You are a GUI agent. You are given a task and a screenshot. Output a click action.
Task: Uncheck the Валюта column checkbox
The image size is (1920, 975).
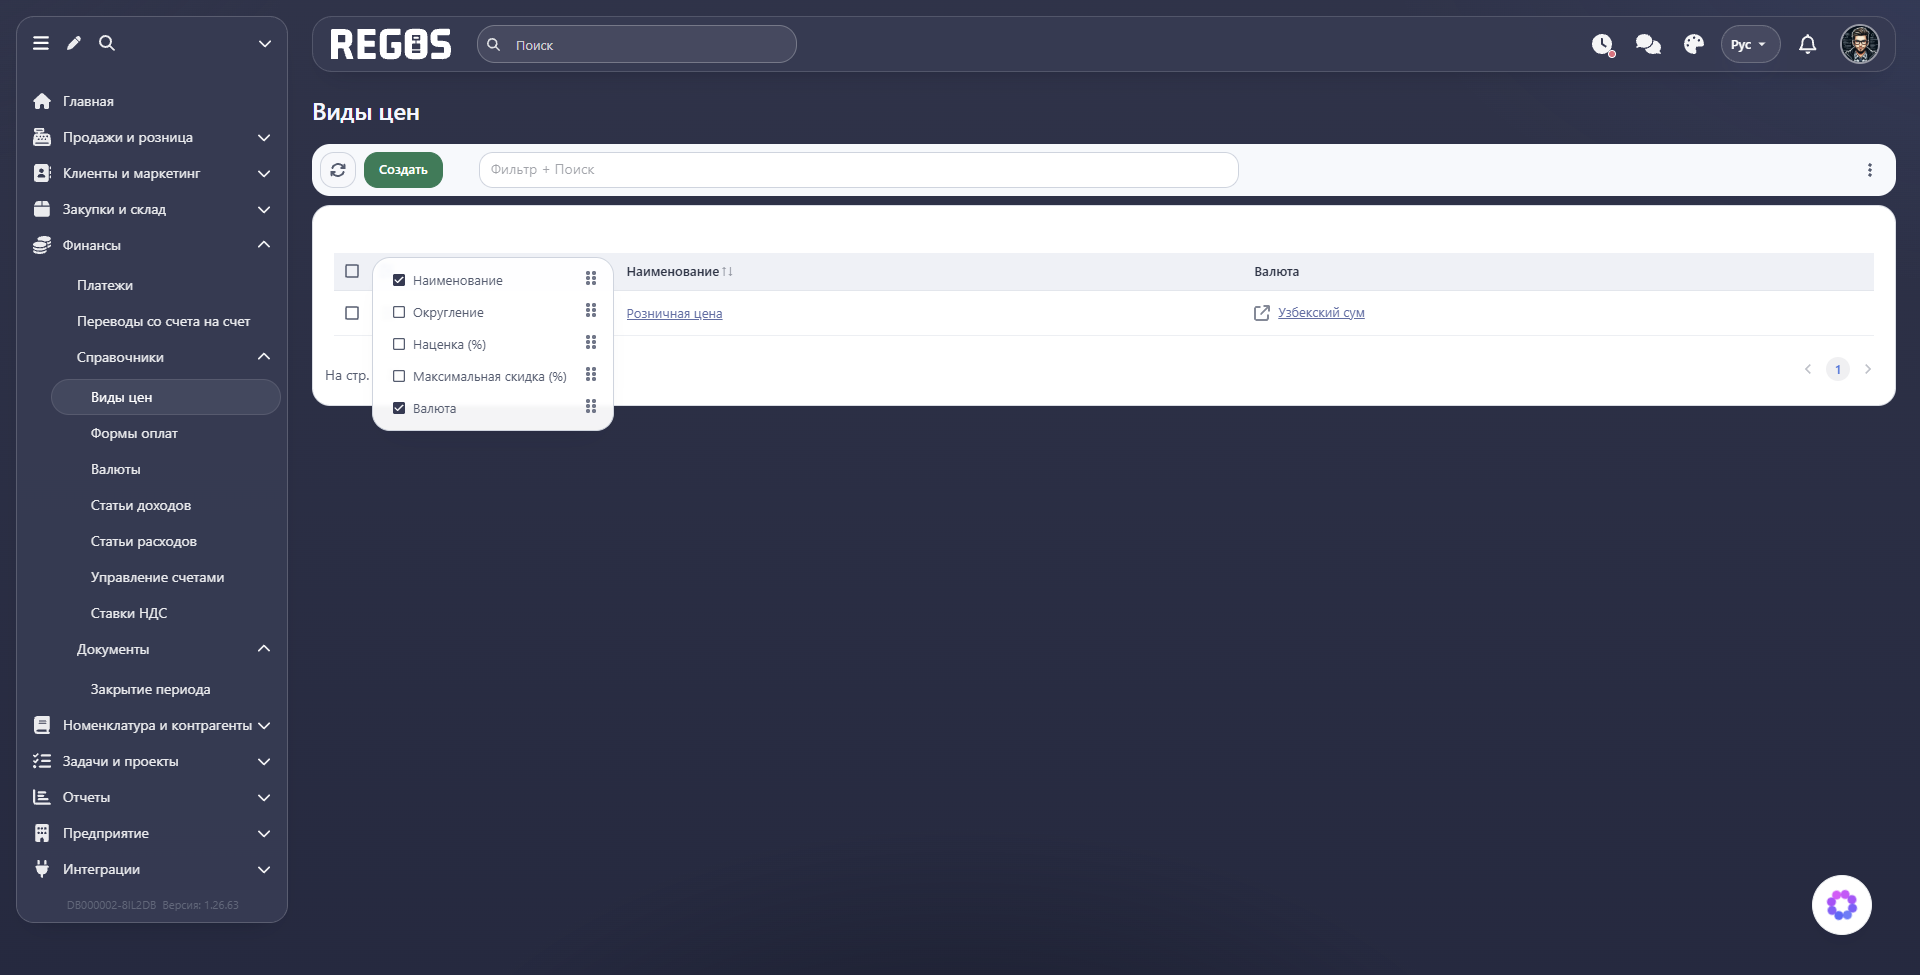399,408
